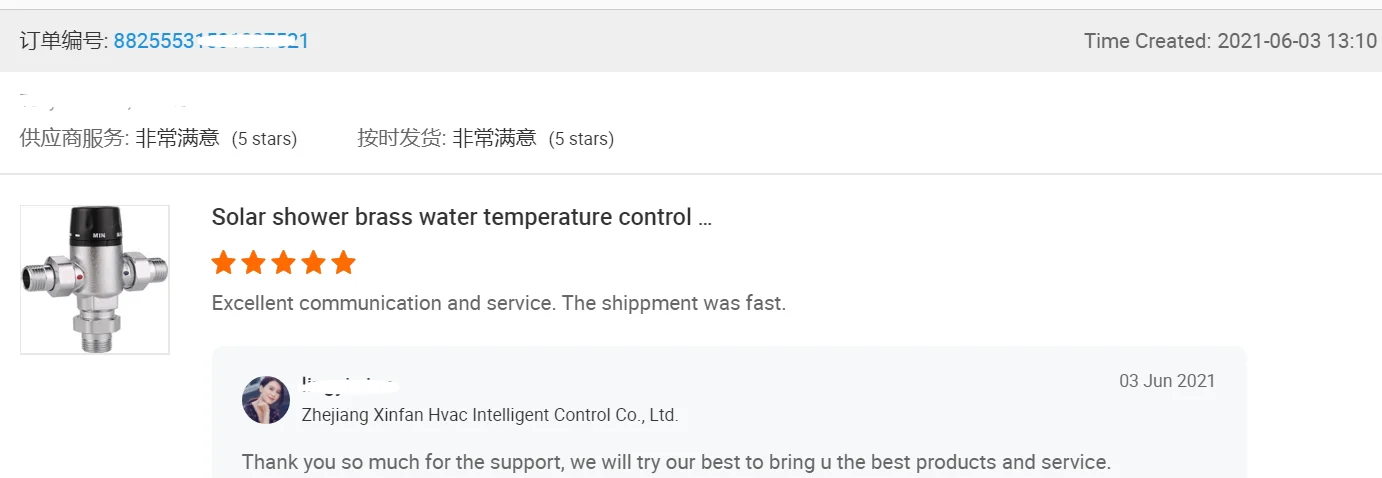
Task: Open the Solar shower brass water product title
Action: [451, 217]
